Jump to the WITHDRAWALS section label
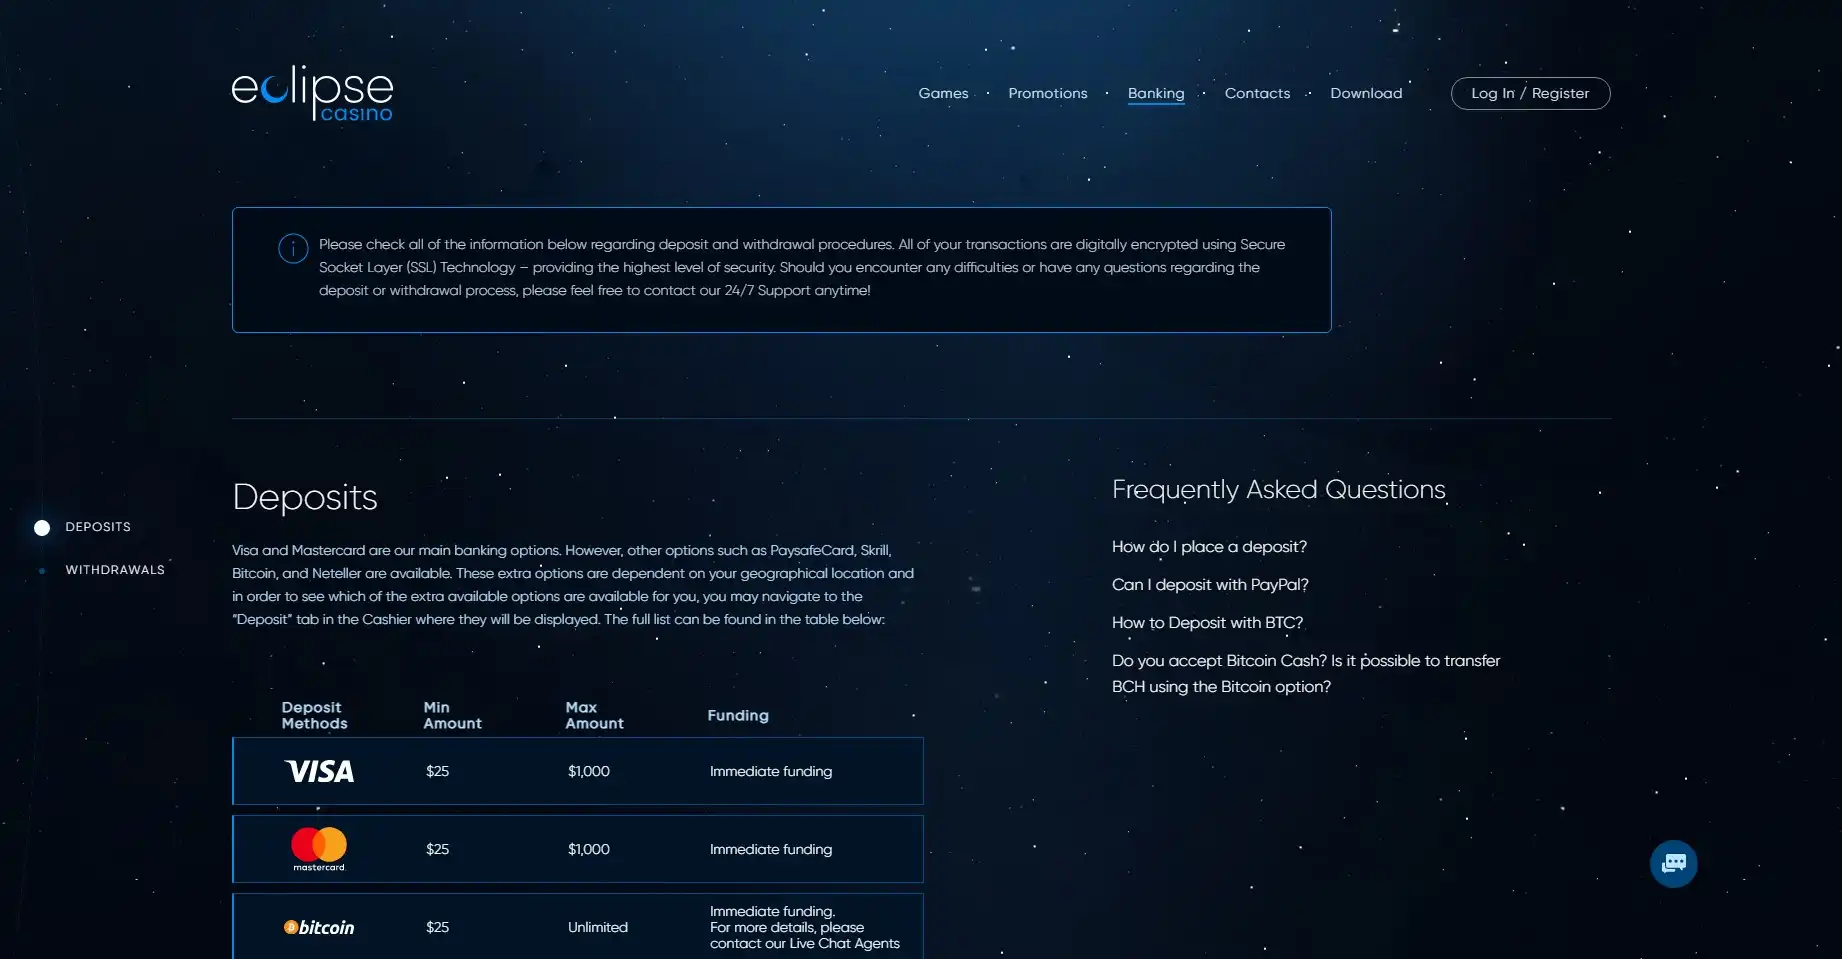Viewport: 1842px width, 959px height. 115,570
